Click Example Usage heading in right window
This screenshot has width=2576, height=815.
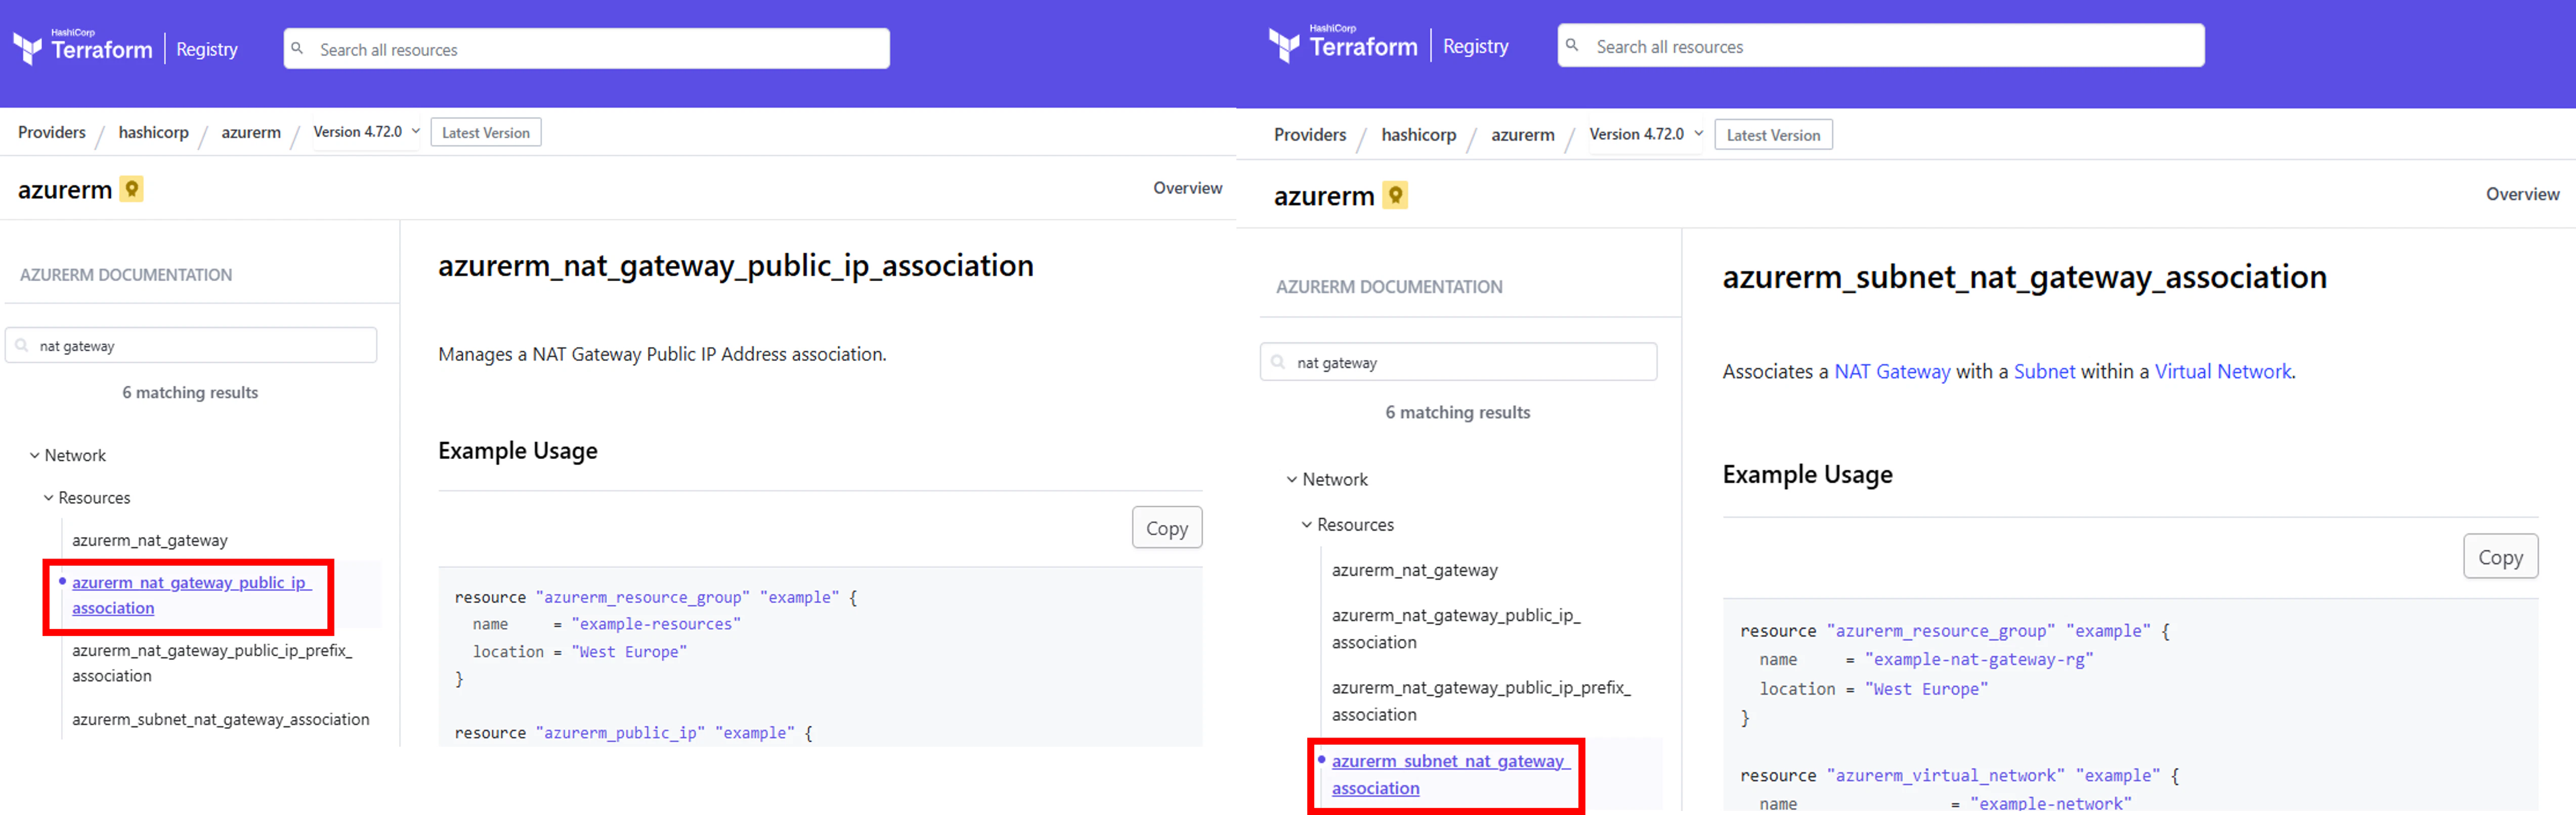click(1807, 474)
